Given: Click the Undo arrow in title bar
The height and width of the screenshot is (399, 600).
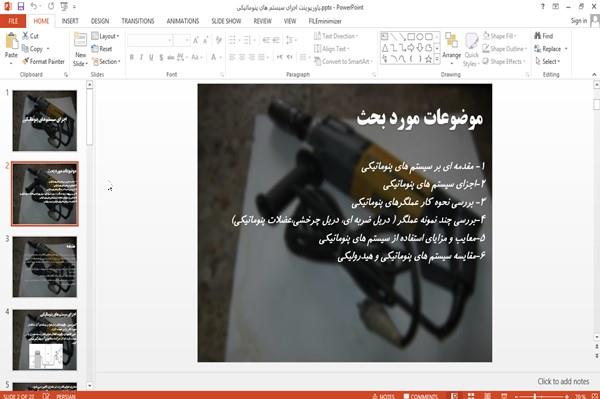Looking at the screenshot, I should coord(34,6).
